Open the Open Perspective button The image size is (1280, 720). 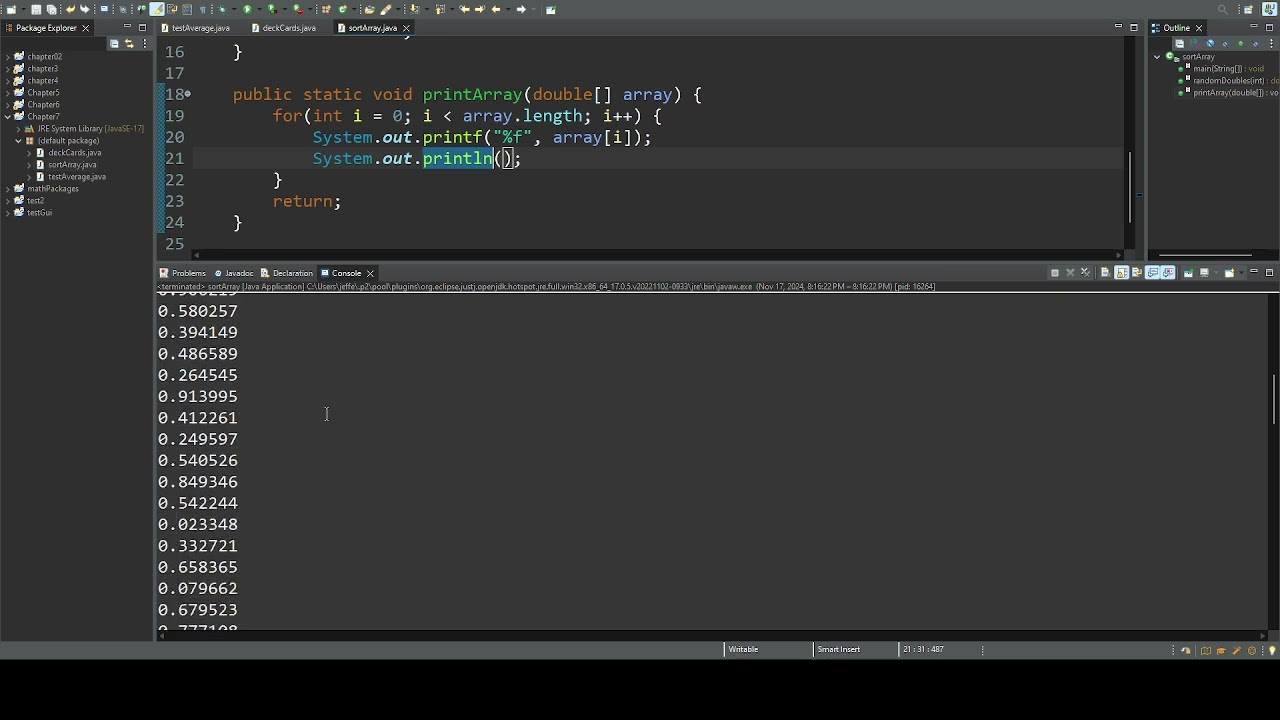[1248, 9]
